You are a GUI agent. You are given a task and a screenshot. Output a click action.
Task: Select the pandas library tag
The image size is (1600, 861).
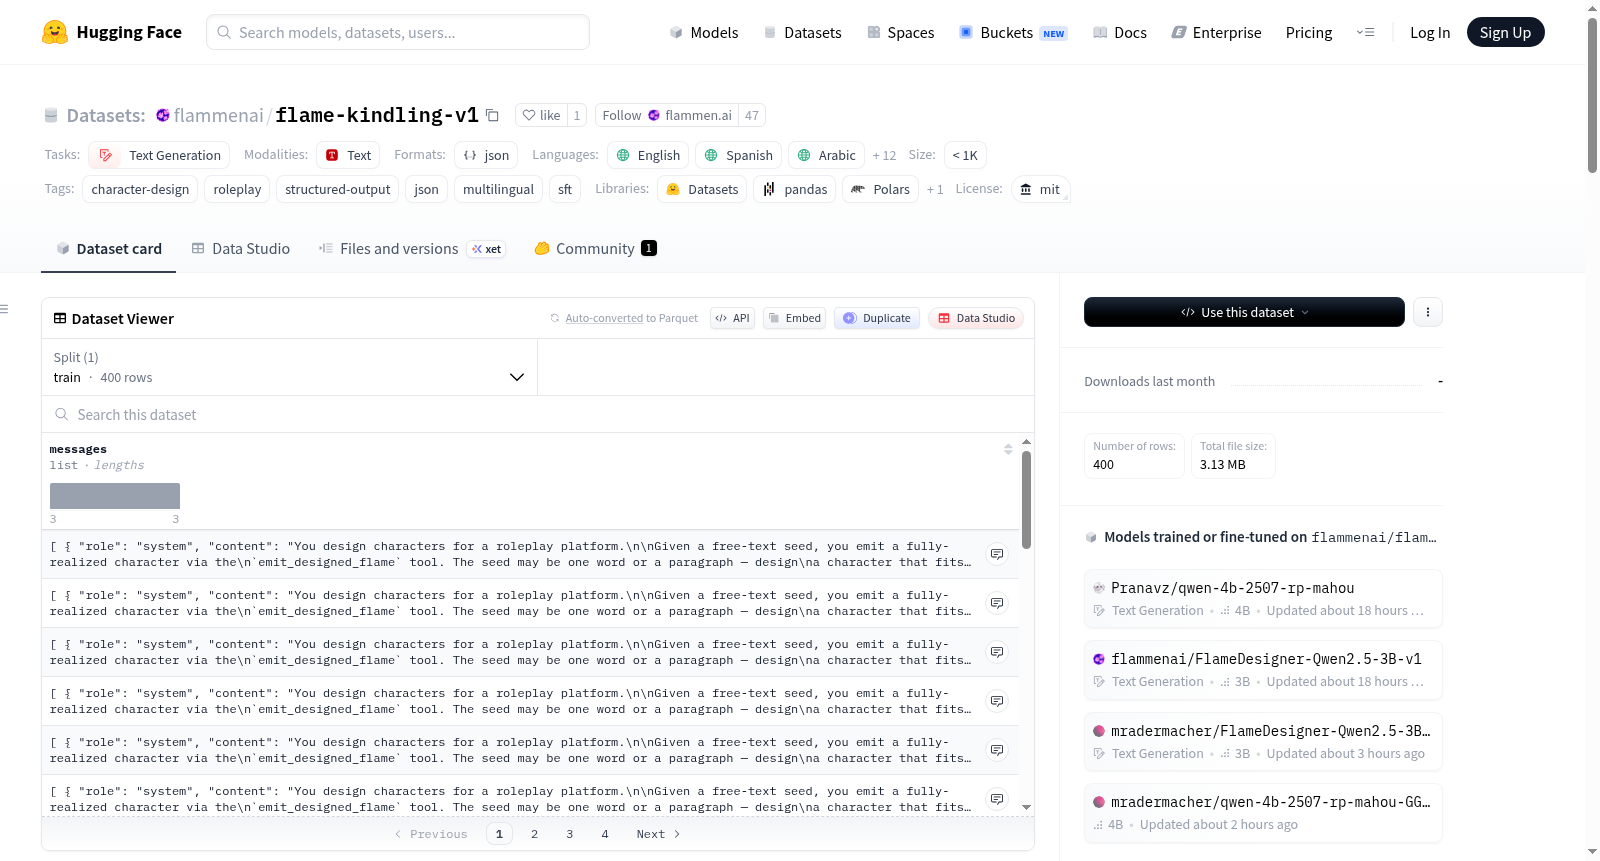click(795, 189)
